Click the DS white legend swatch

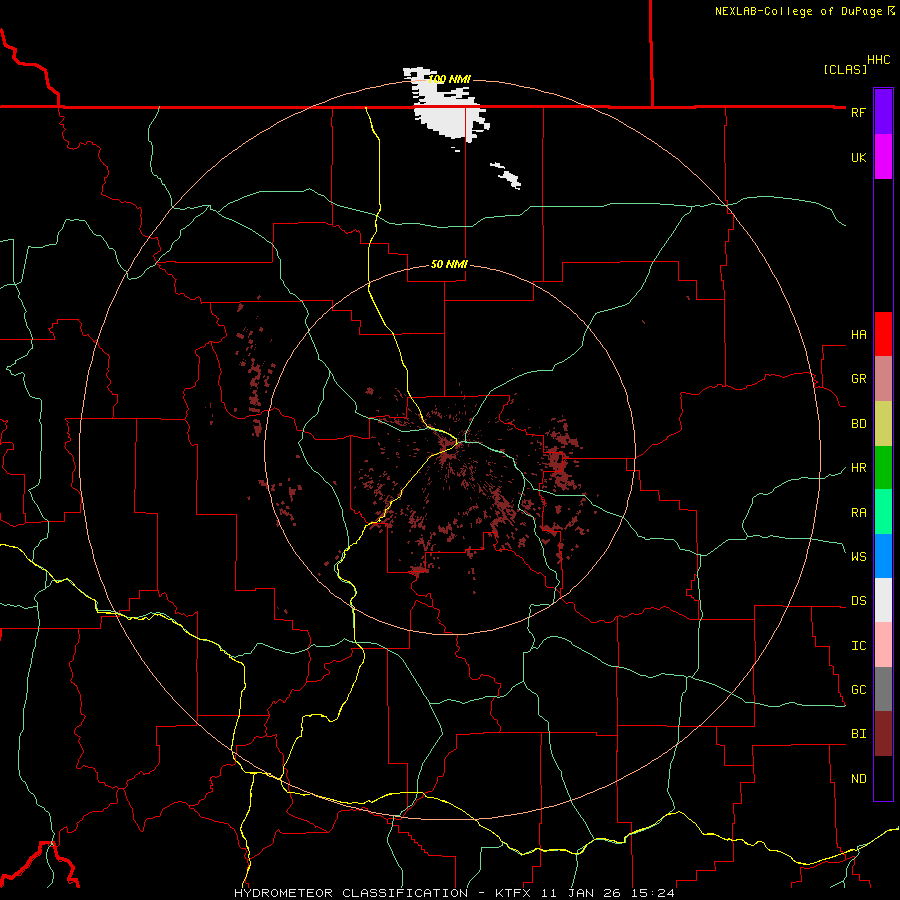tap(883, 600)
